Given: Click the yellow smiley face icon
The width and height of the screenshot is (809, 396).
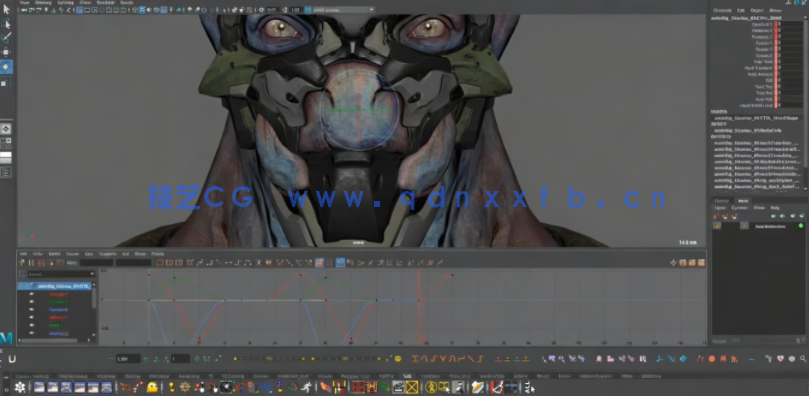Looking at the screenshot, I should pyautogui.click(x=398, y=358).
